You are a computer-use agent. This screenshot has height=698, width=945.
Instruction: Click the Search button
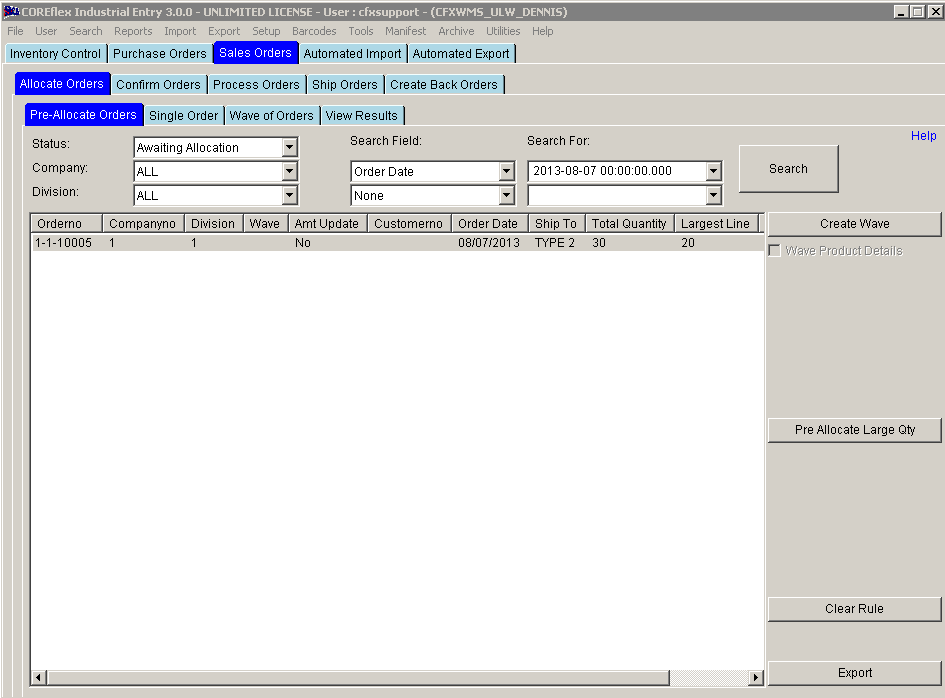click(788, 169)
